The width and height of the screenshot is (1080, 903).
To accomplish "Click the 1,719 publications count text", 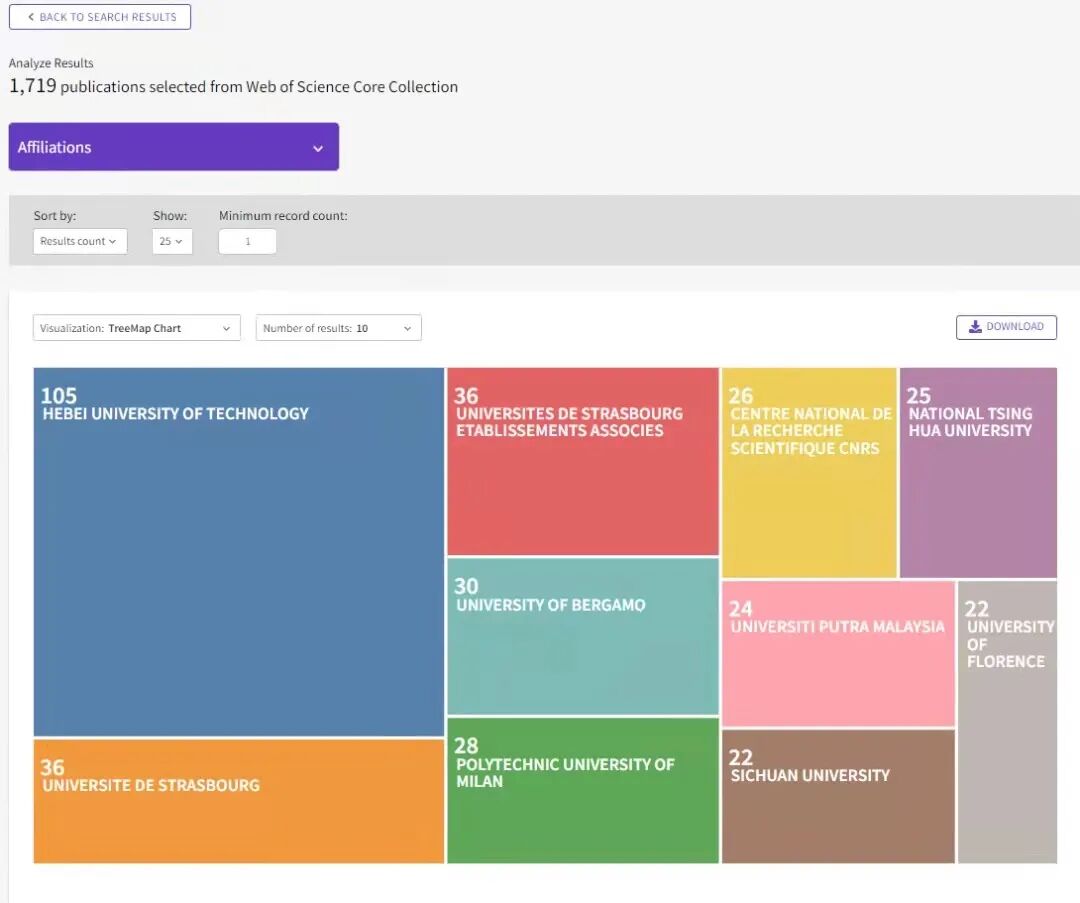I will pyautogui.click(x=32, y=85).
